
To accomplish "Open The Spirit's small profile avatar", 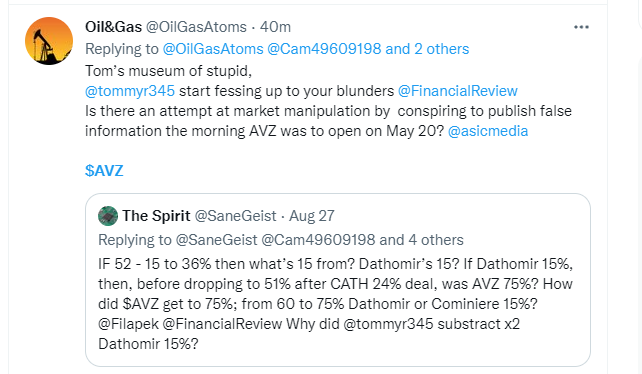I will click(108, 216).
